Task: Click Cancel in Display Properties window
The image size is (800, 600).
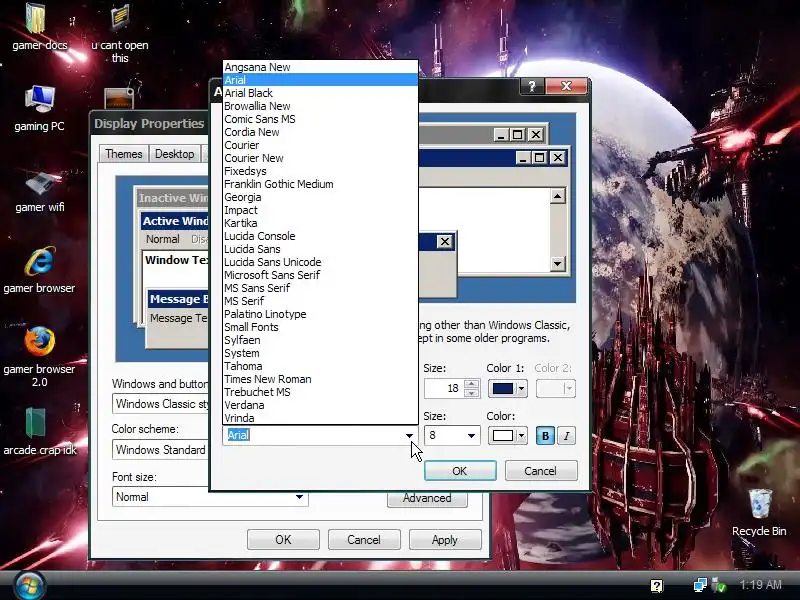Action: [x=364, y=540]
